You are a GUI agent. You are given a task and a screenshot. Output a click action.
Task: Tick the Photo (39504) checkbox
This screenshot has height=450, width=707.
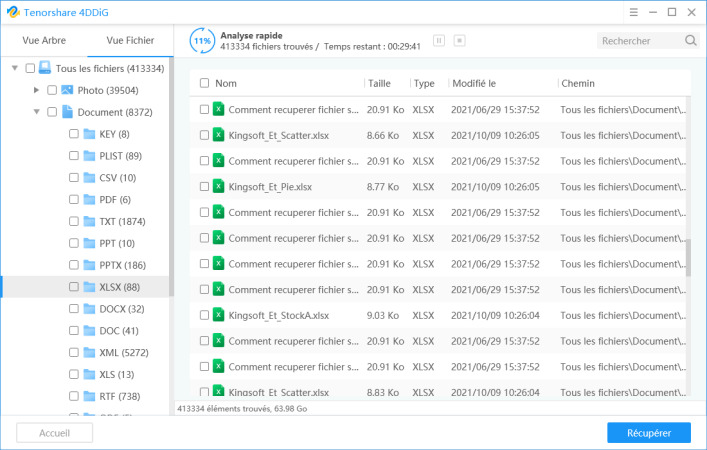coord(52,90)
